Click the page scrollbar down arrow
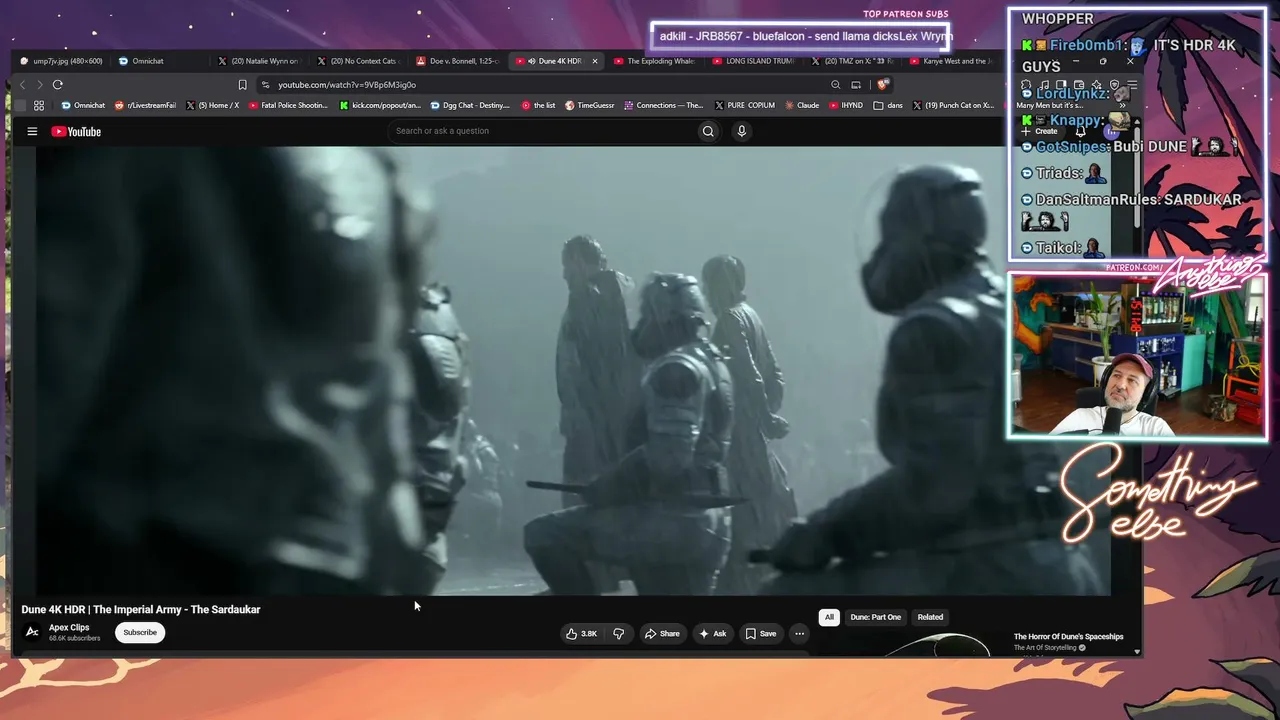1280x720 pixels. point(1136,652)
